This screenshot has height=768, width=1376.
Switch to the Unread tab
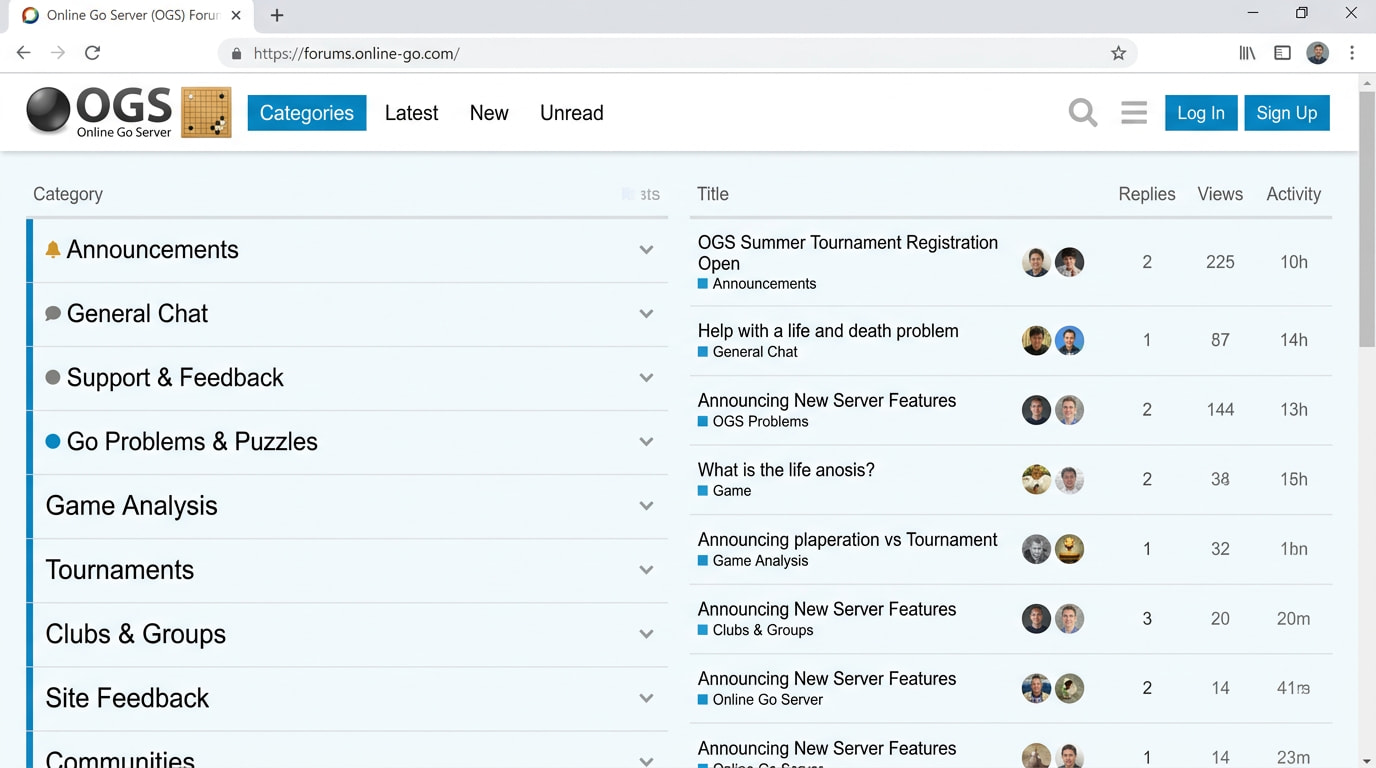[x=571, y=113]
